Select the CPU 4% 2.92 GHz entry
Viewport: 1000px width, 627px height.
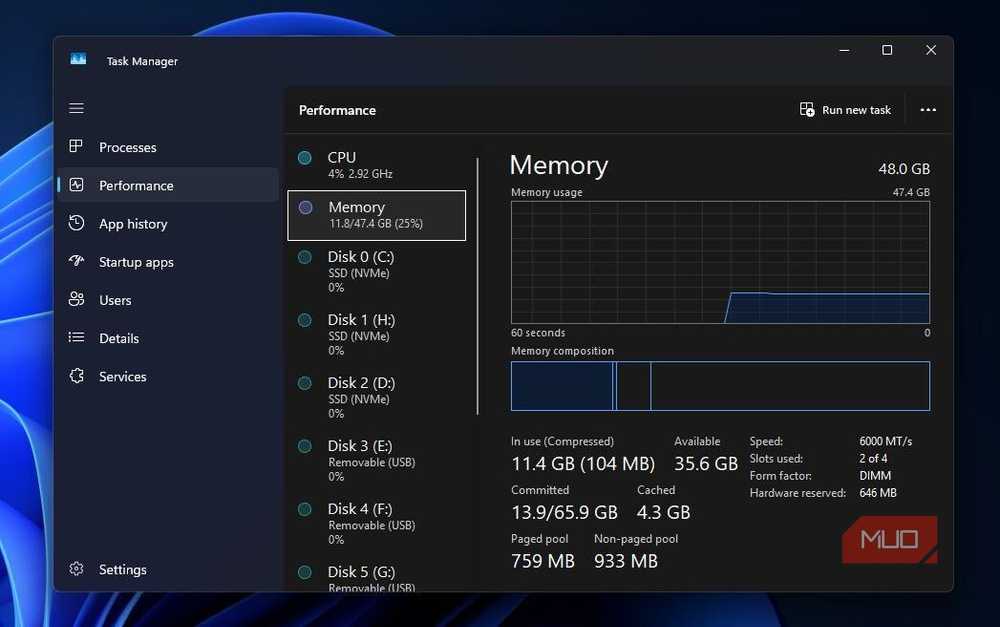pos(376,165)
